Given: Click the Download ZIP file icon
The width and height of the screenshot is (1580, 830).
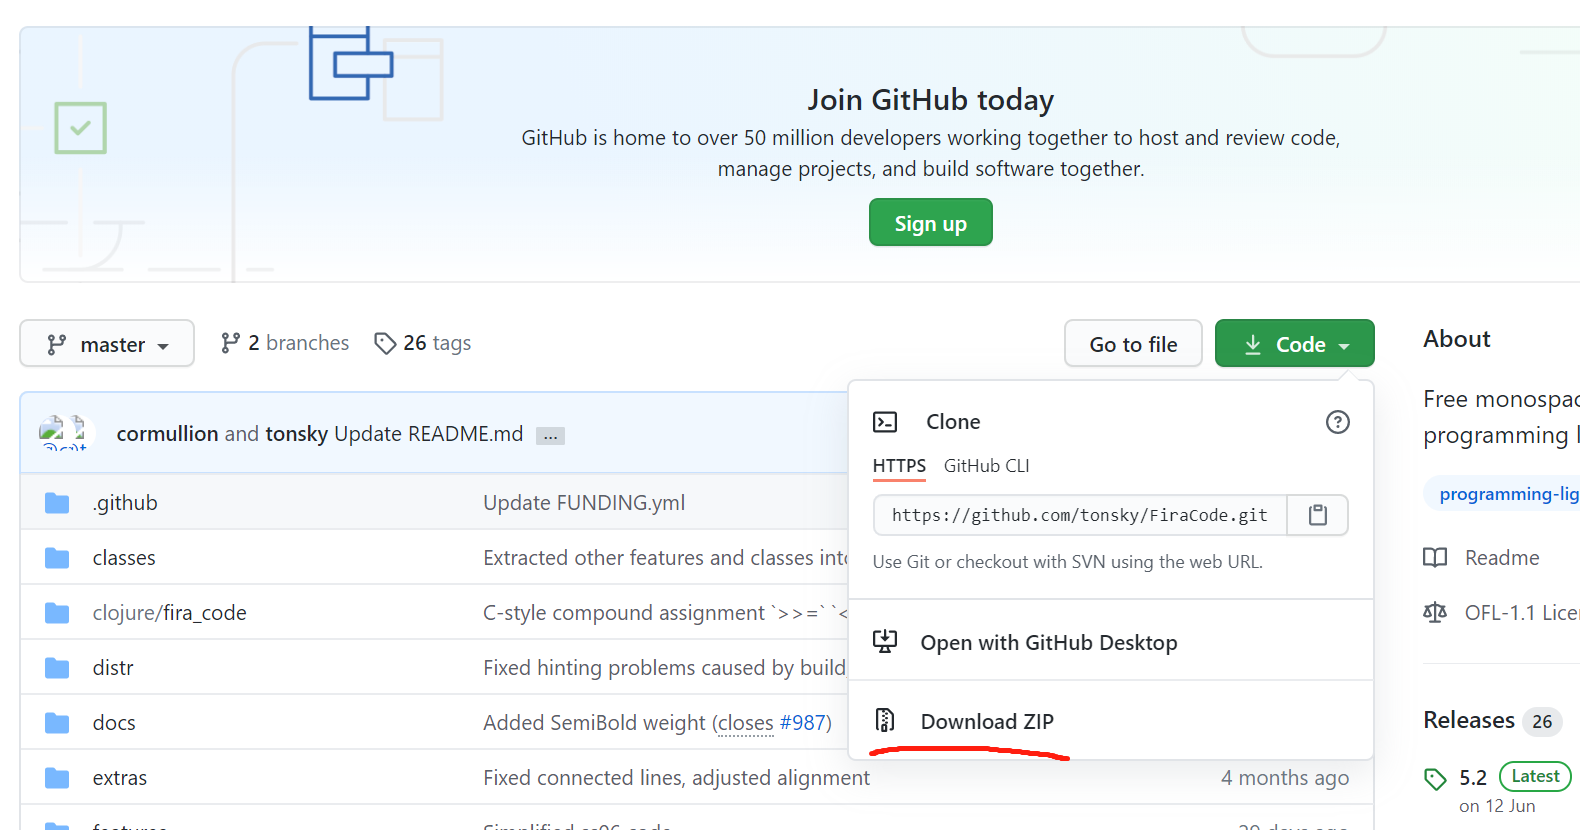Looking at the screenshot, I should [885, 720].
